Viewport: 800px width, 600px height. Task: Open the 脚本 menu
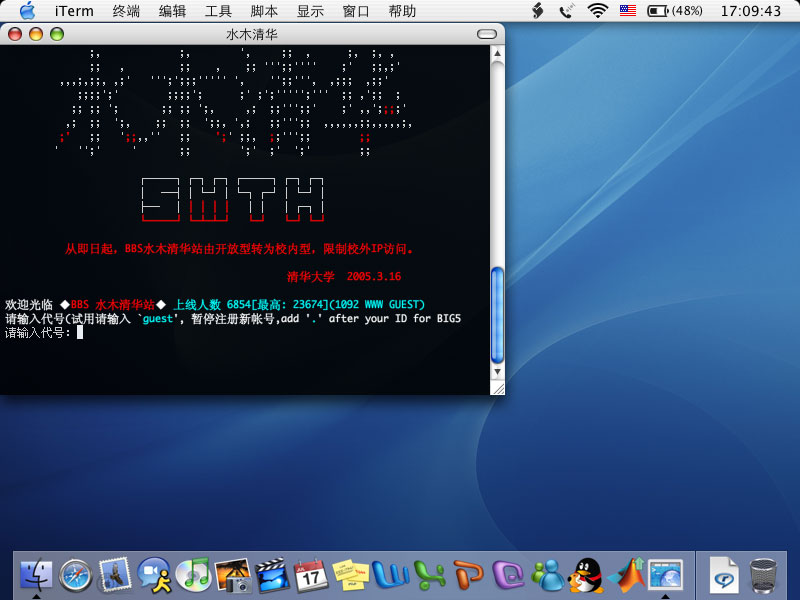[264, 11]
